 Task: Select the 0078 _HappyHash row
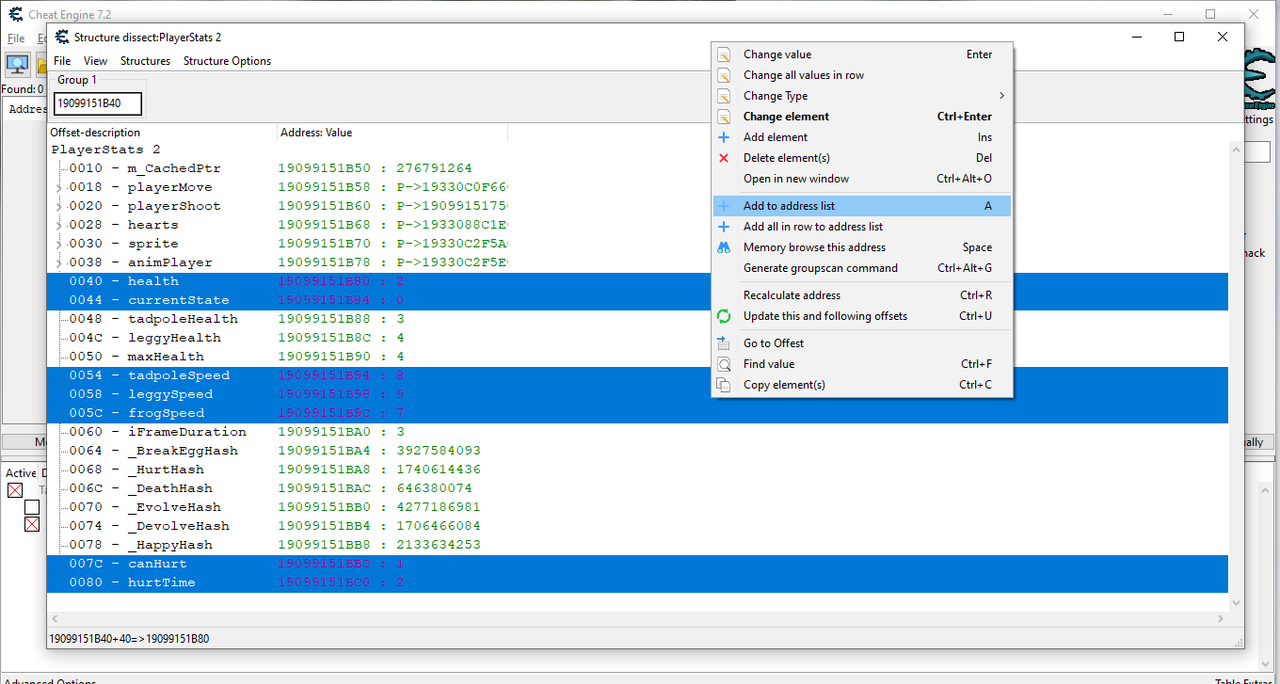point(638,545)
